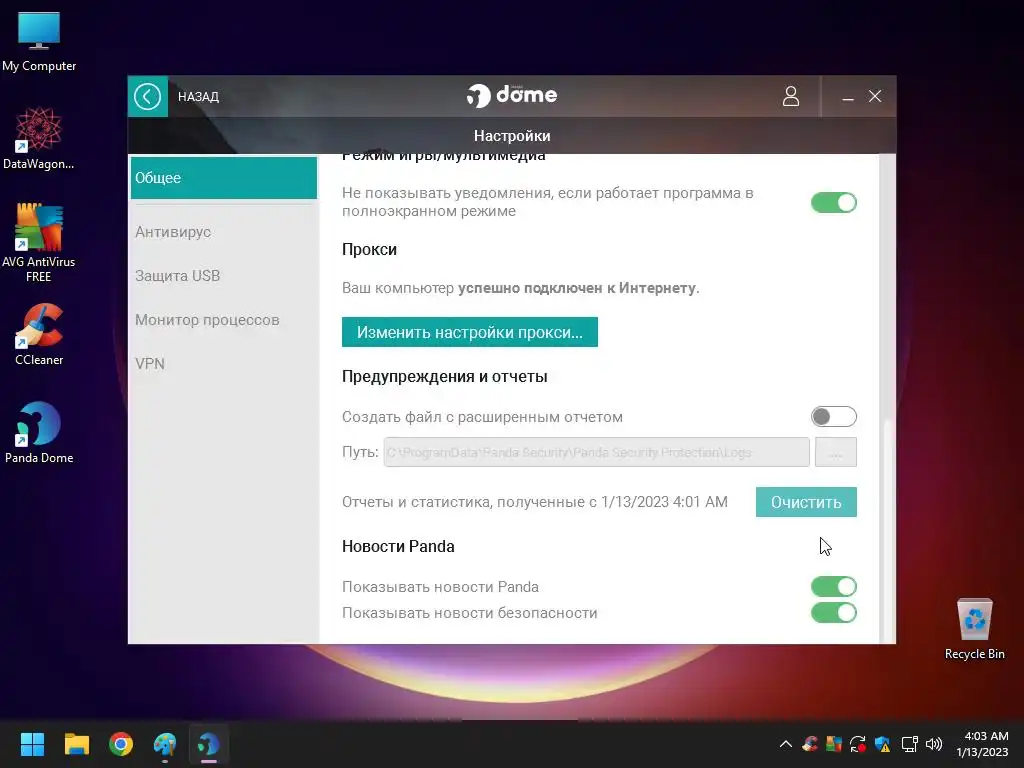Select the AVG AntiVirus FREE shortcut
Viewport: 1024px width, 768px height.
[39, 242]
